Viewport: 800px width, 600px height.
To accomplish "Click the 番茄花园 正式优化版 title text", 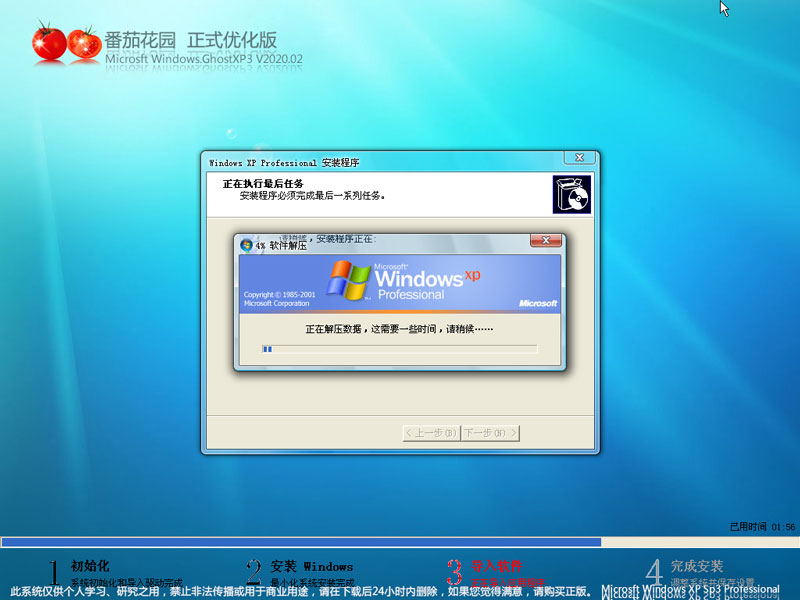I will (x=191, y=40).
